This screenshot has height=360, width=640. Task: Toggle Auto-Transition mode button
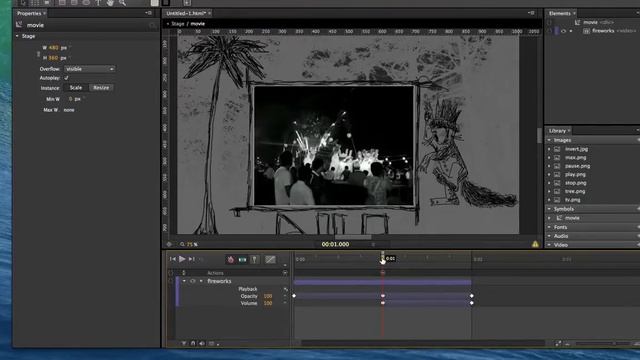(242, 260)
